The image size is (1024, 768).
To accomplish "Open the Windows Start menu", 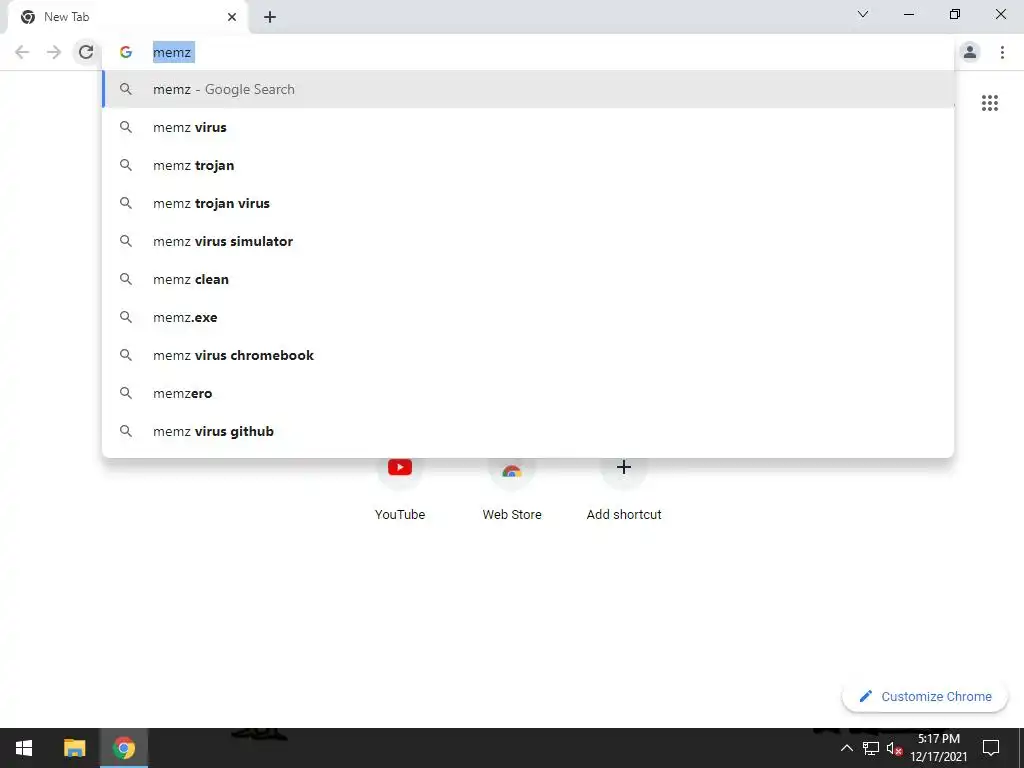I will [x=24, y=748].
